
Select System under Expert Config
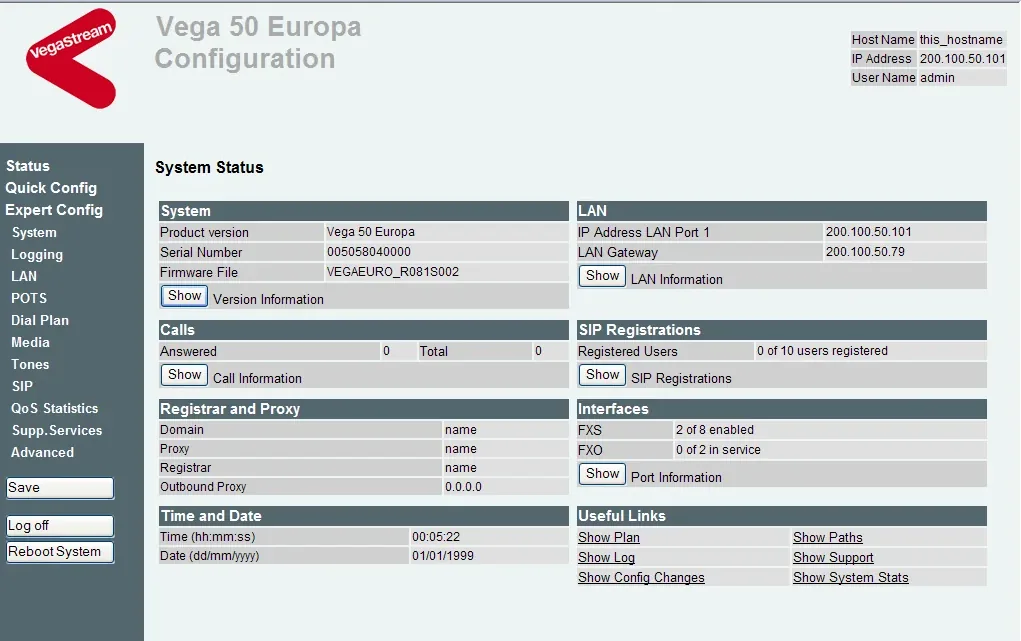pos(34,233)
